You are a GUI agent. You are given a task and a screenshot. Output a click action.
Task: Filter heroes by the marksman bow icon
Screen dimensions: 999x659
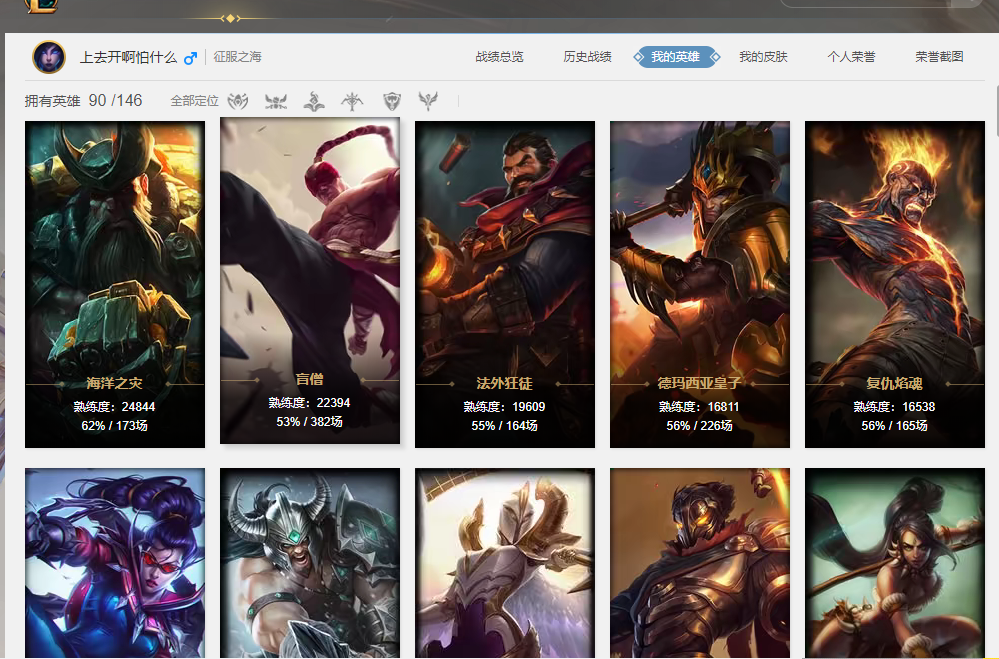pyautogui.click(x=352, y=101)
